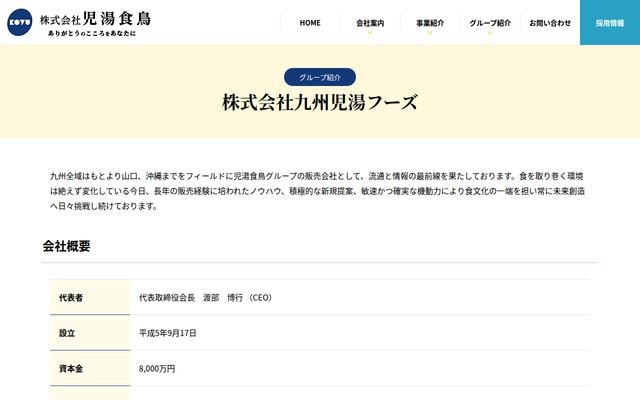Click the 採用情報 blue button

[610, 22]
